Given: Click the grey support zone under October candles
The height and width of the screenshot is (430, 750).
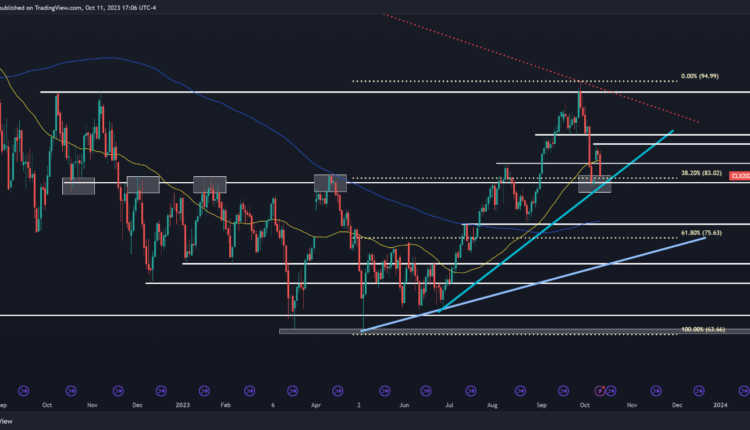Looking at the screenshot, I should pos(595,184).
